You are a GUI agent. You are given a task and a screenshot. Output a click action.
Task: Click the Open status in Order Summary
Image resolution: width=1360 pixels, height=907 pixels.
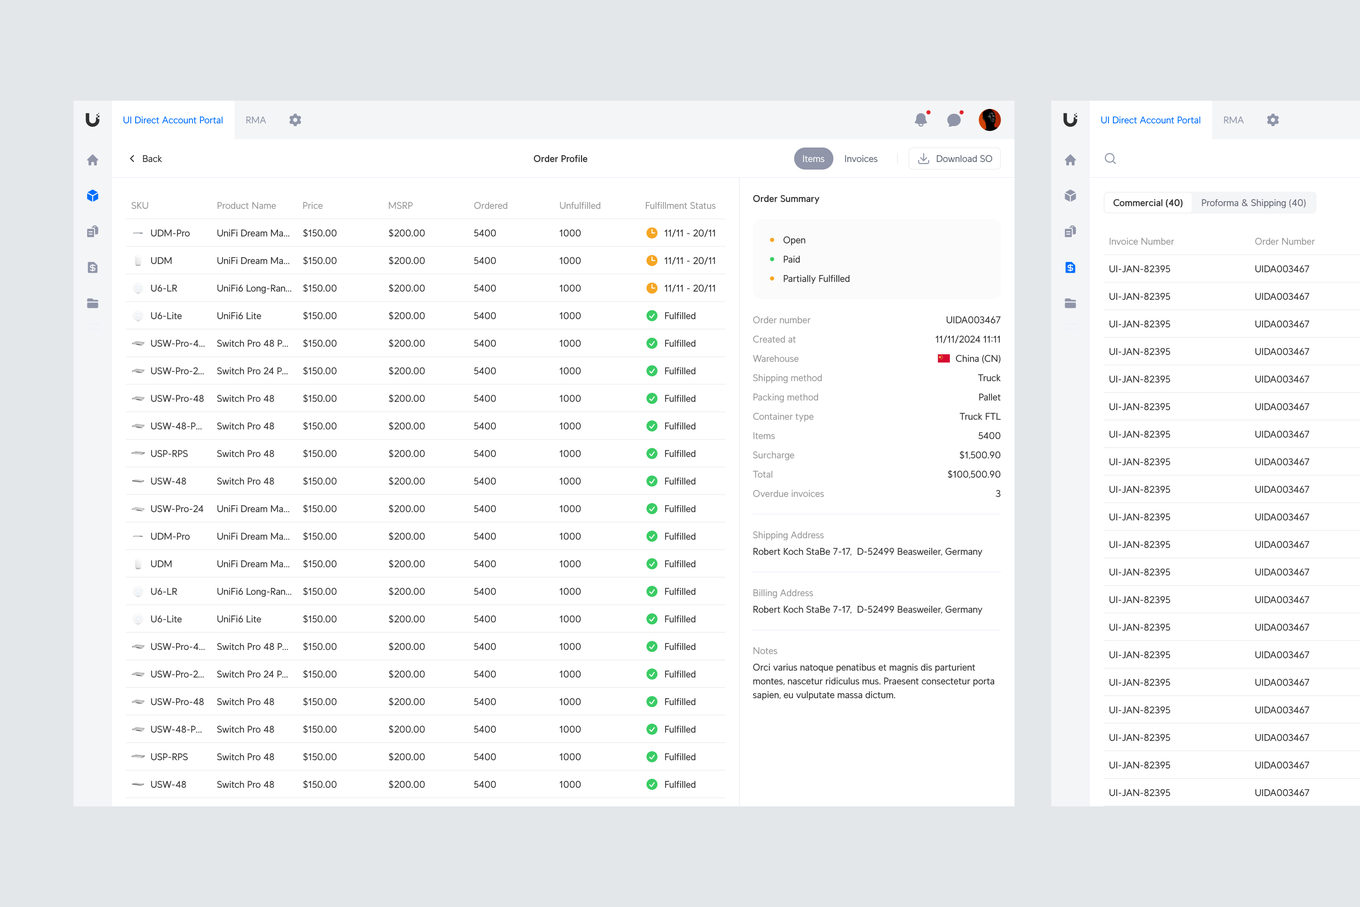pos(794,240)
